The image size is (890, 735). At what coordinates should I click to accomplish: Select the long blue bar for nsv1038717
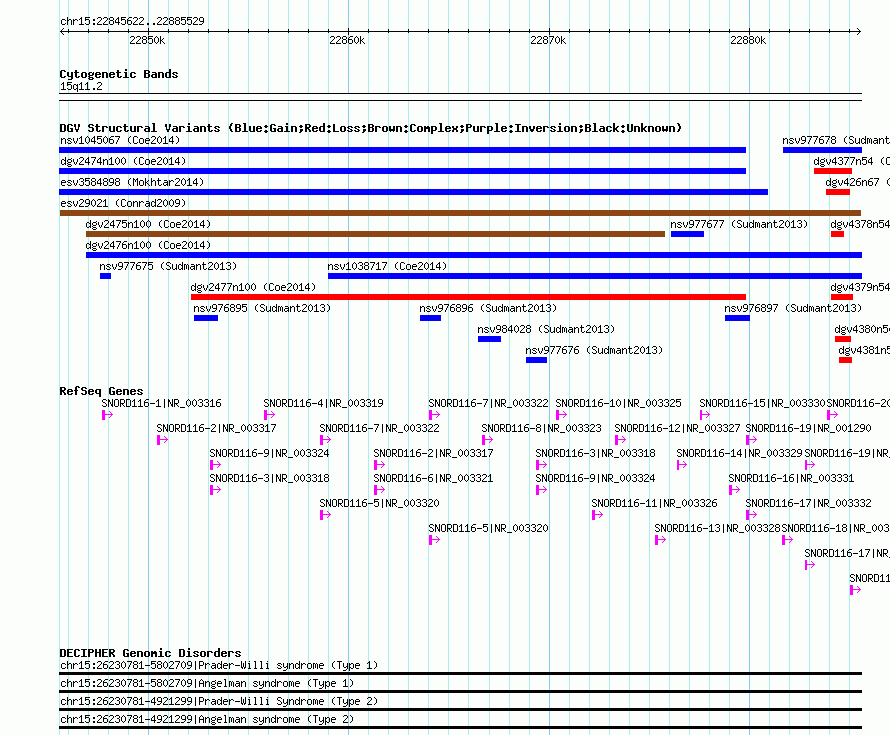595,276
